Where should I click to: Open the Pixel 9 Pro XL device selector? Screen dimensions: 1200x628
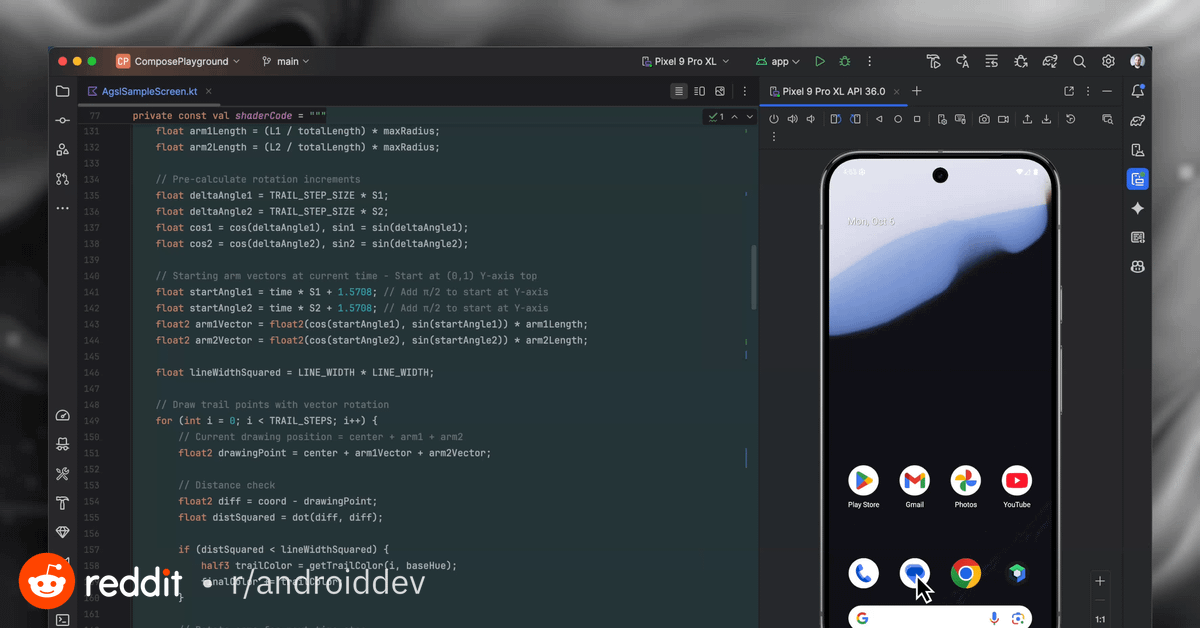(685, 61)
